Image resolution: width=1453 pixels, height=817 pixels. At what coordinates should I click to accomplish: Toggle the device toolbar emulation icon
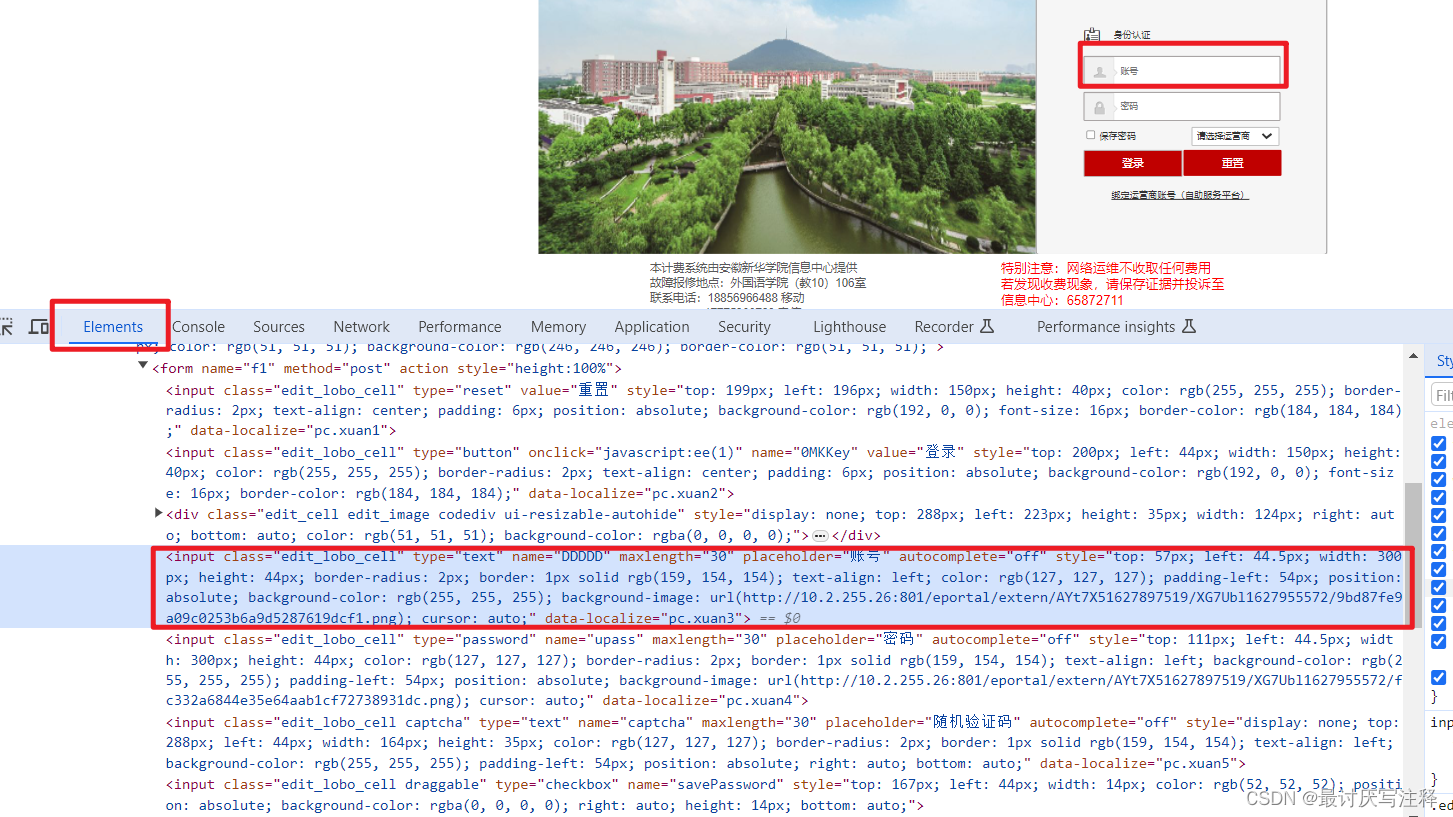point(39,325)
